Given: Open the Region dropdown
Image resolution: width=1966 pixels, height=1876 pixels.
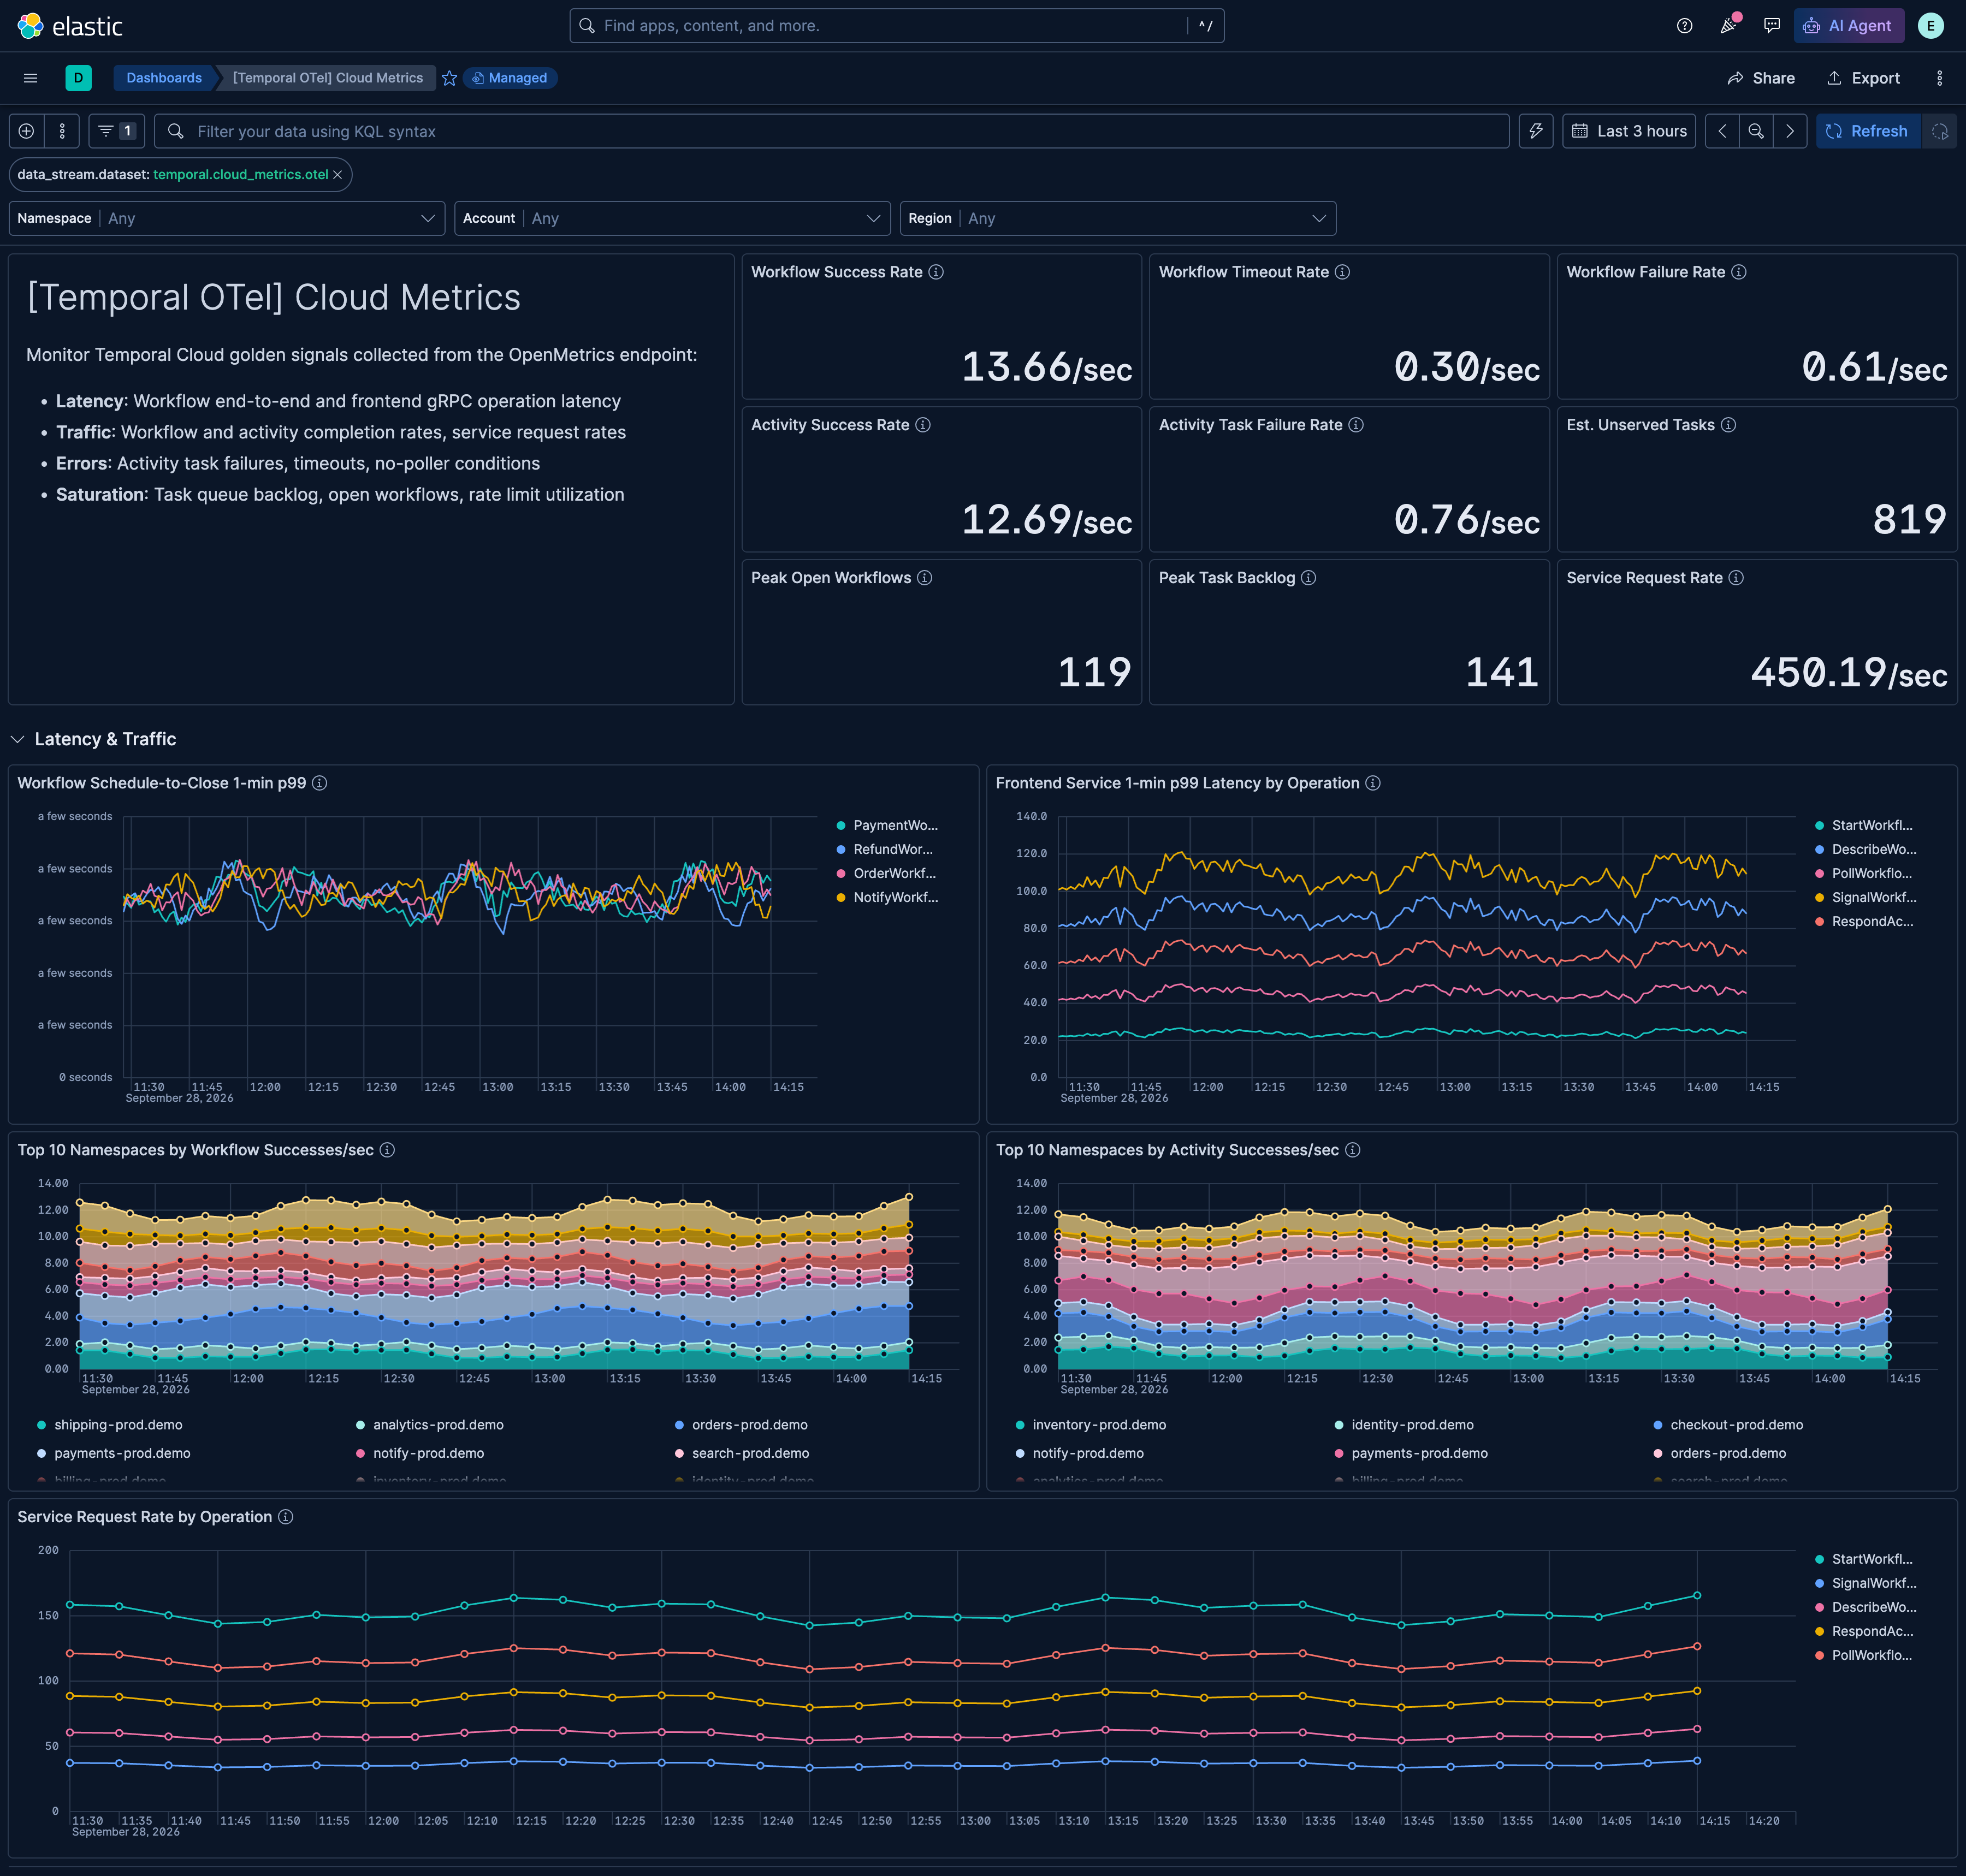Looking at the screenshot, I should click(1118, 218).
